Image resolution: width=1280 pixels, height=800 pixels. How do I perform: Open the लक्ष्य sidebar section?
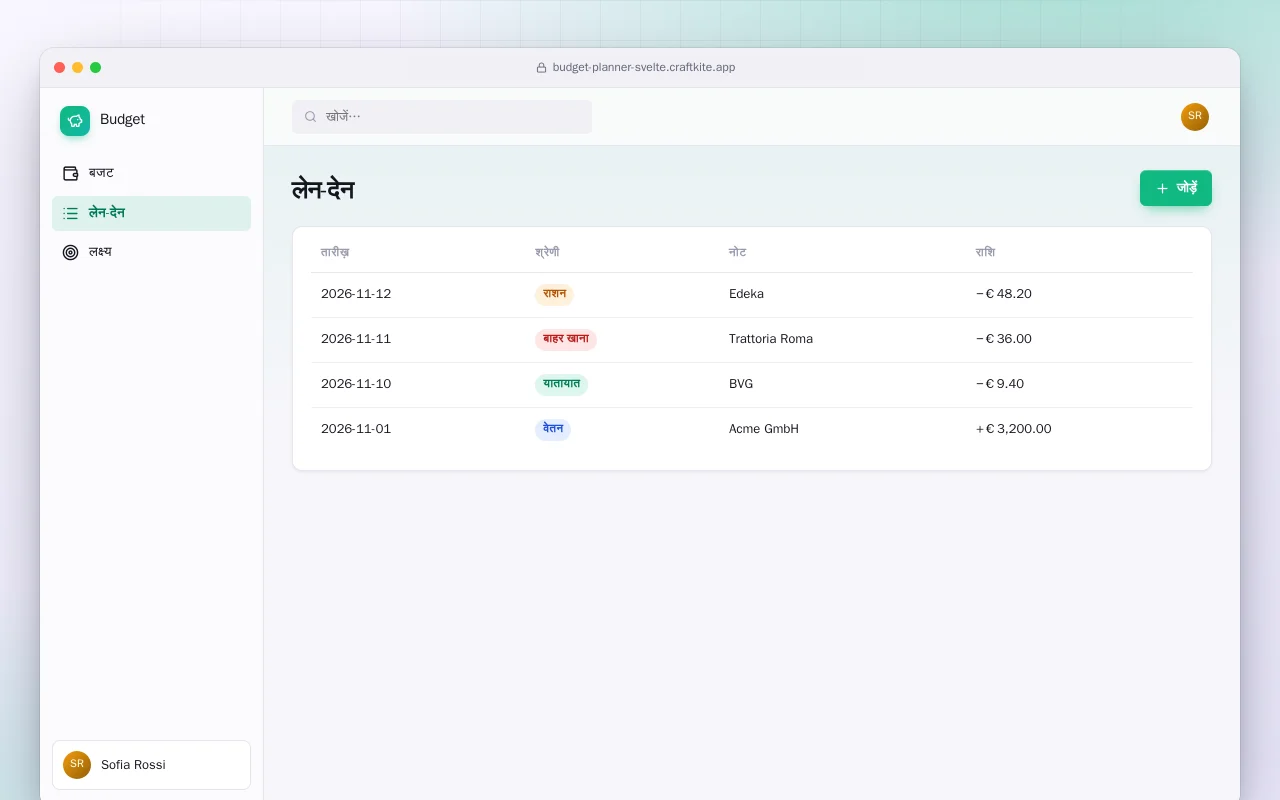pos(151,252)
